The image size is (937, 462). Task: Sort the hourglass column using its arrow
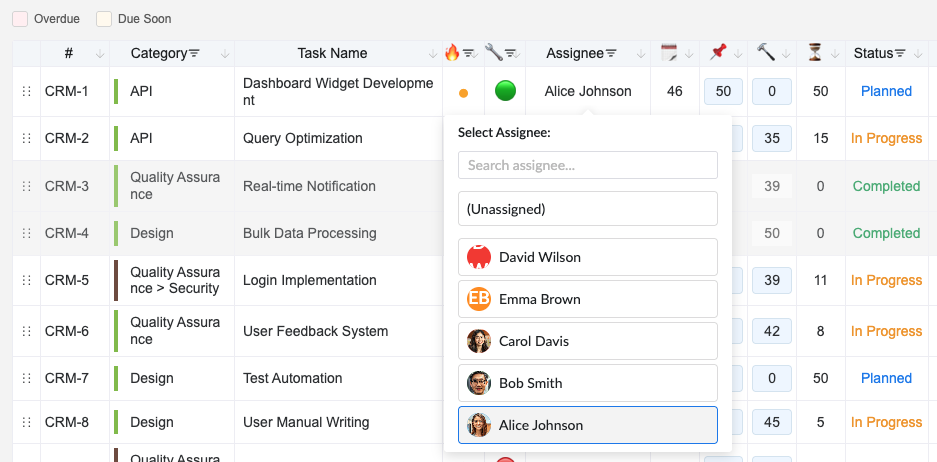tap(835, 54)
